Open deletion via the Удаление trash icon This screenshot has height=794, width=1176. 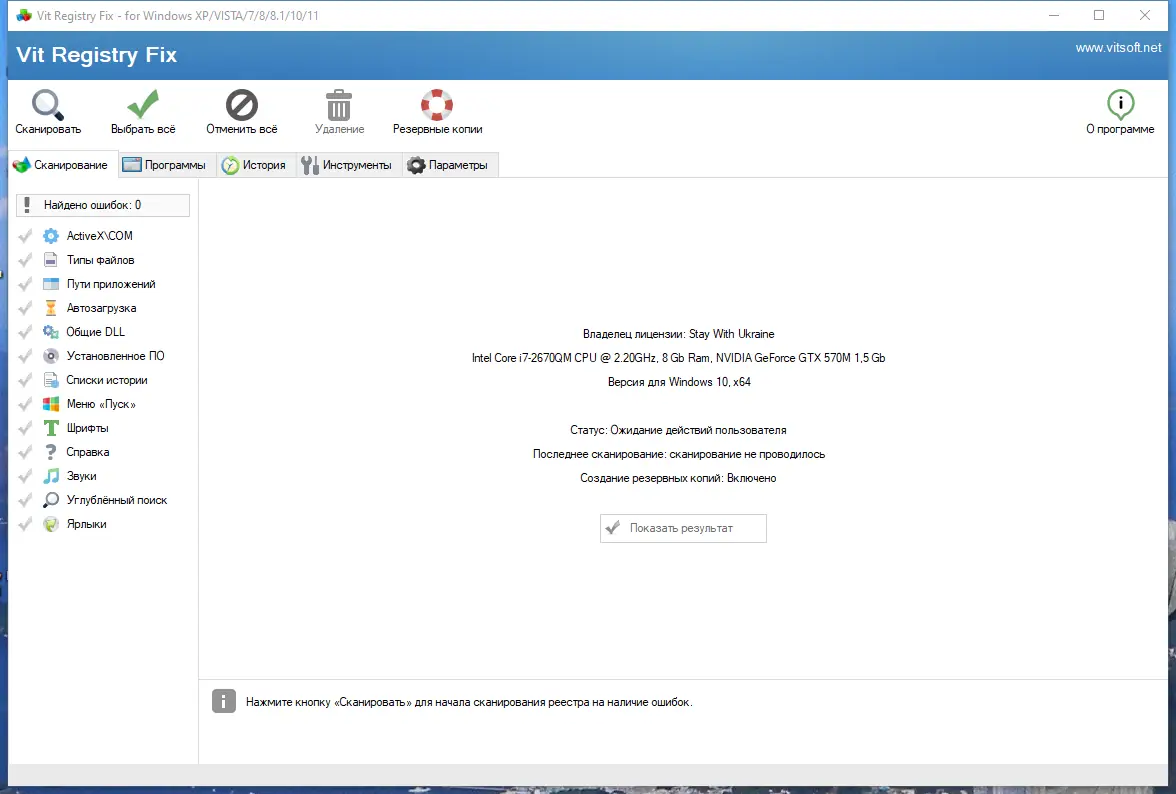click(x=338, y=102)
